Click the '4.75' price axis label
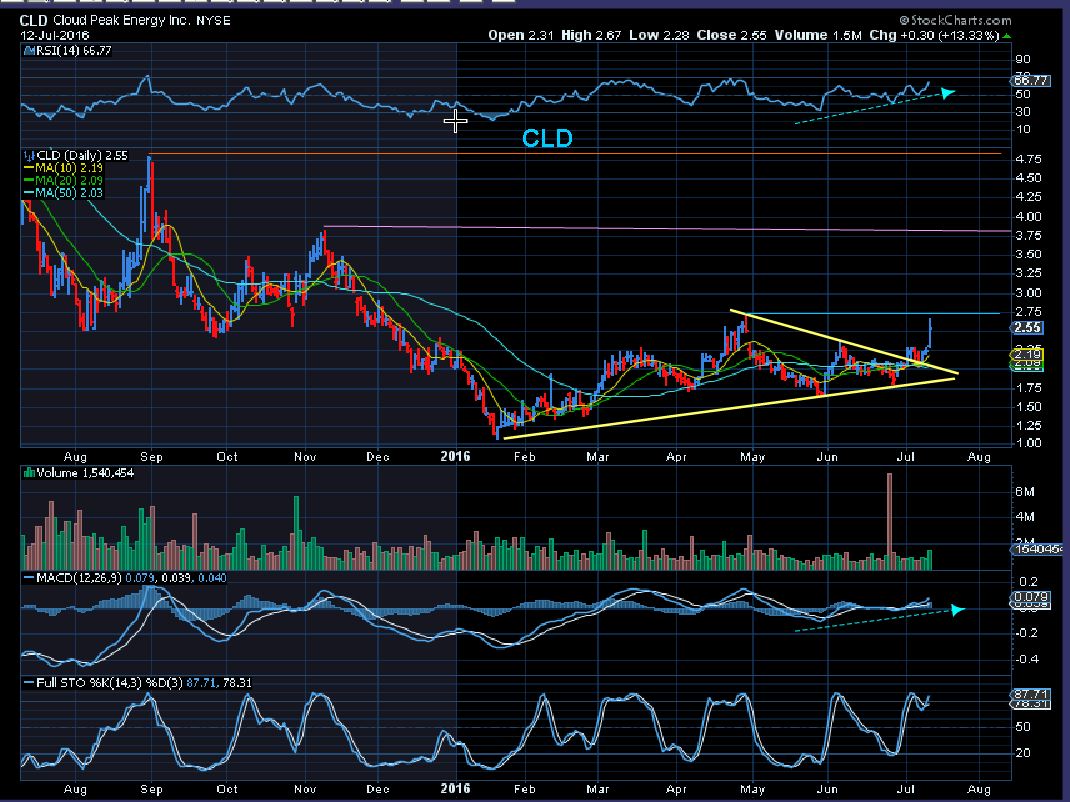 (x=1028, y=159)
